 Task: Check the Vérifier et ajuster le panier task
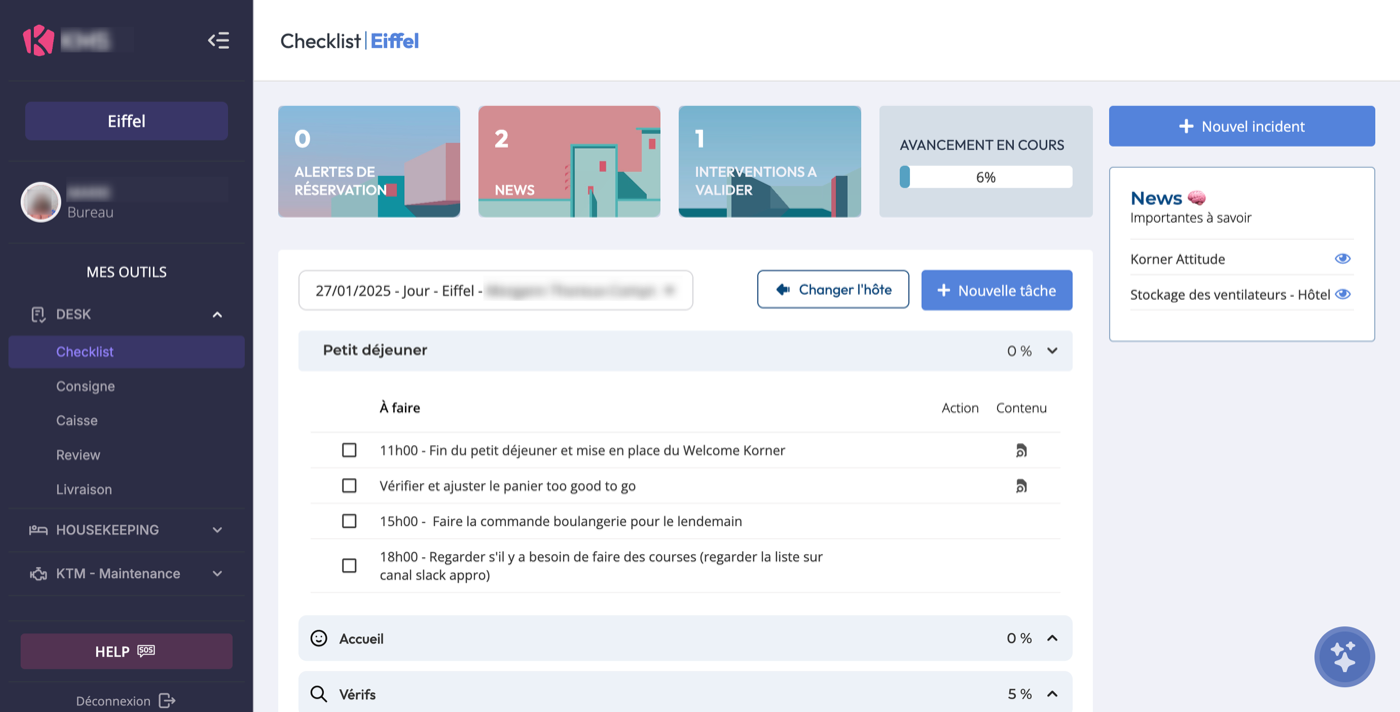tap(349, 486)
